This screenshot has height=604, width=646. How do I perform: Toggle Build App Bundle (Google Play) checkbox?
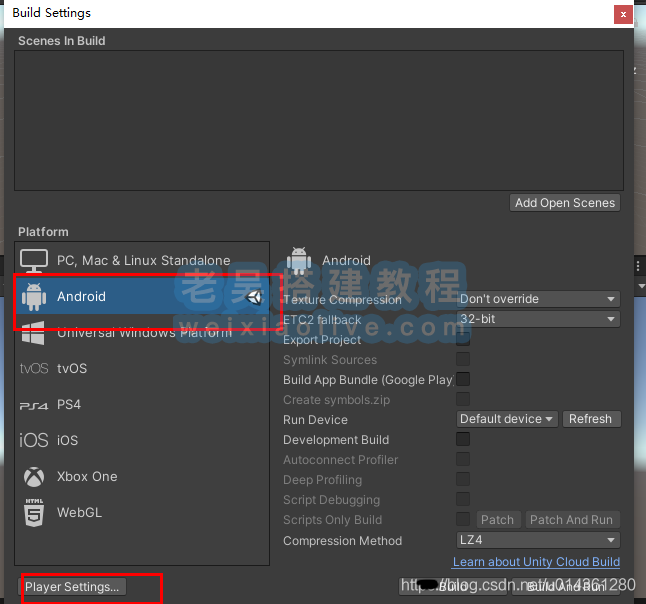[463, 380]
